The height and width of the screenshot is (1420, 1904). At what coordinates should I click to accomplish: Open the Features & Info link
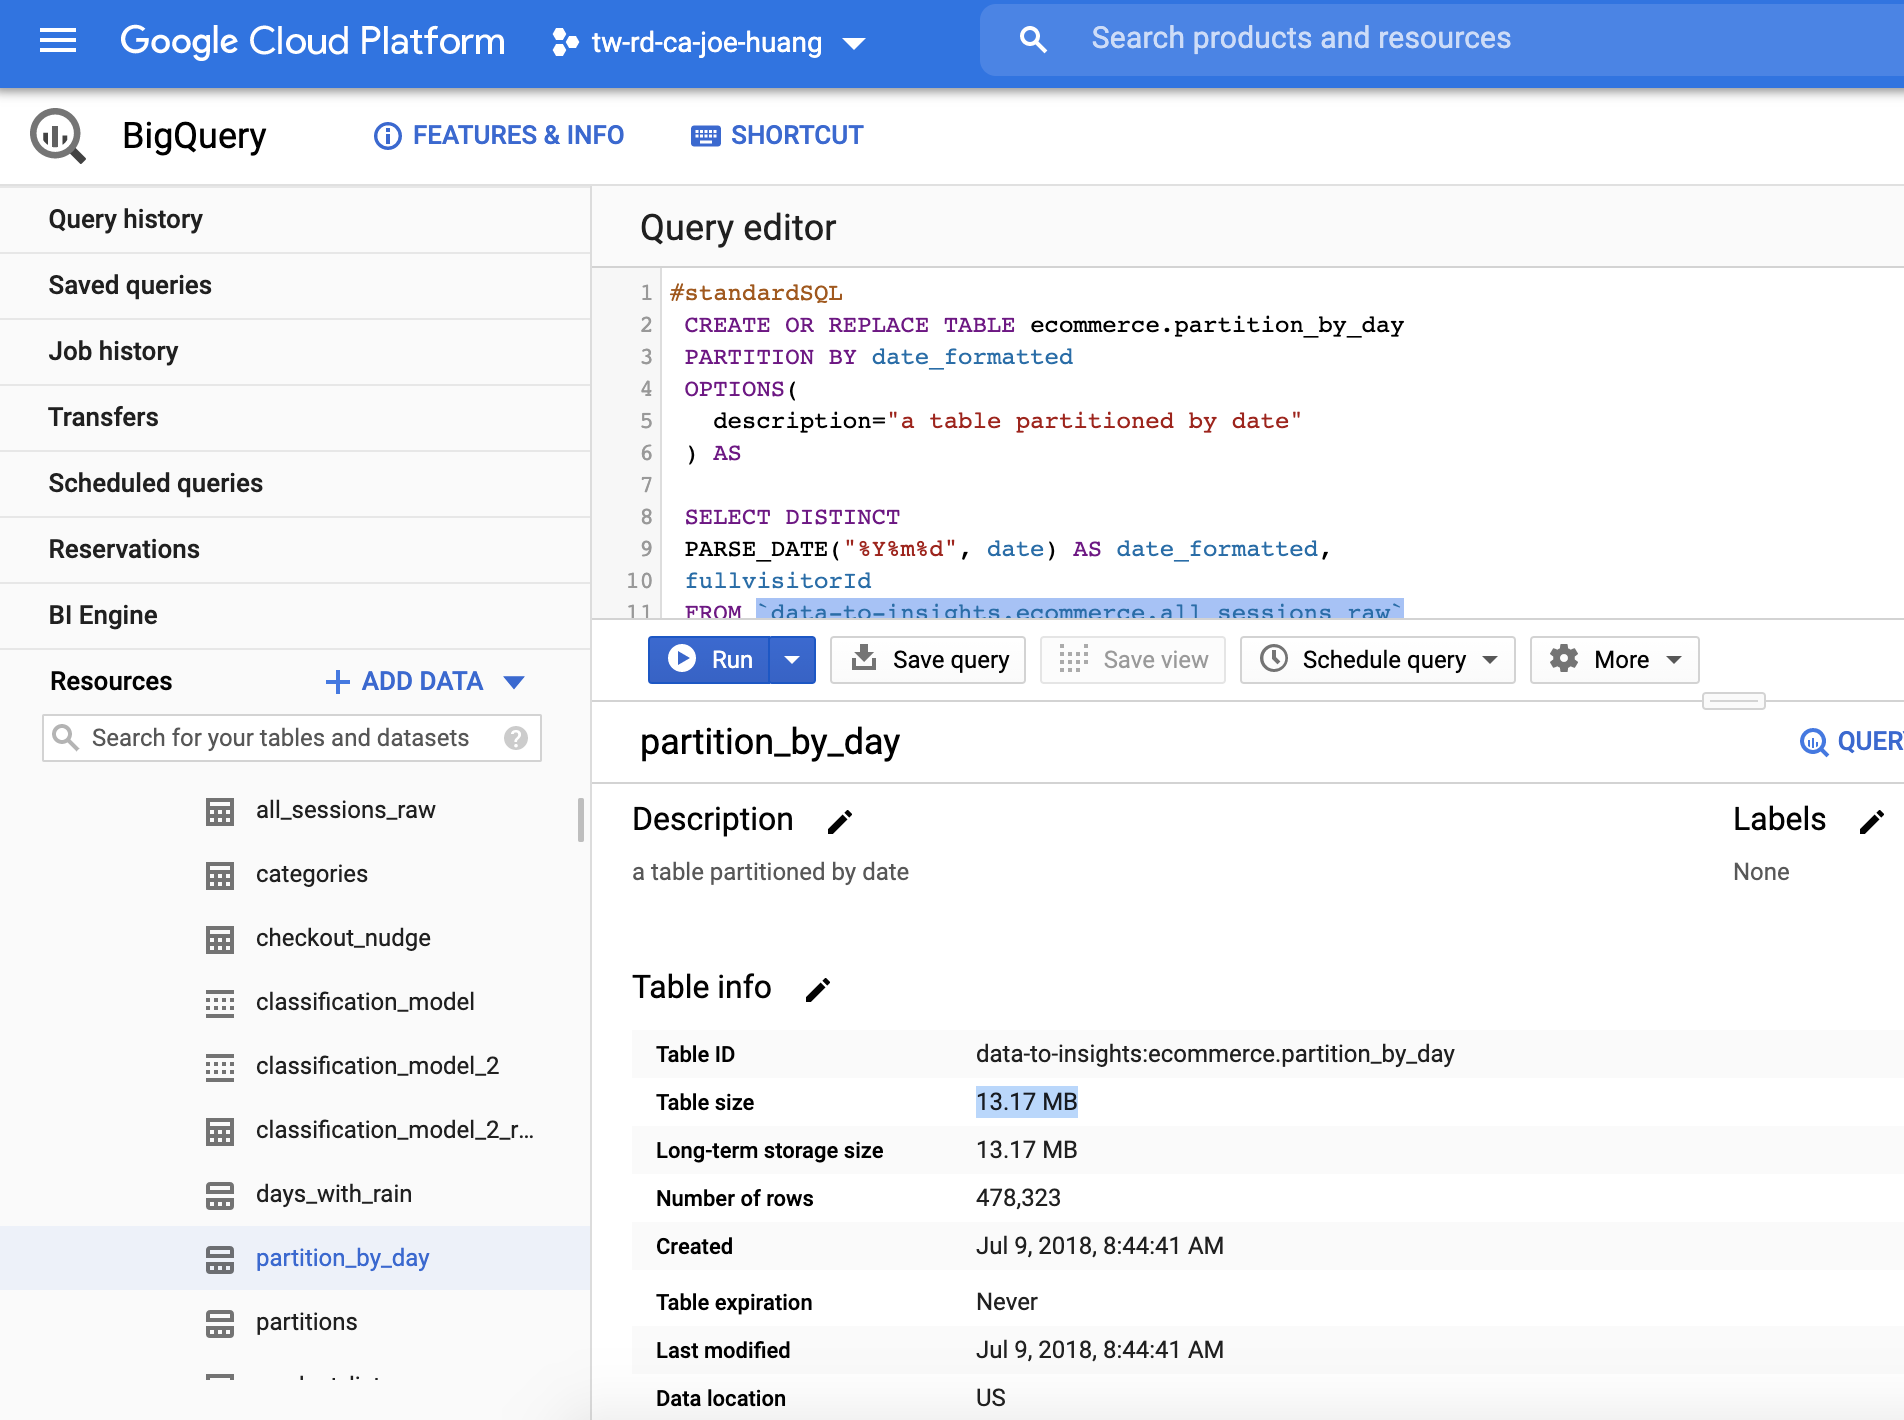[x=499, y=136]
